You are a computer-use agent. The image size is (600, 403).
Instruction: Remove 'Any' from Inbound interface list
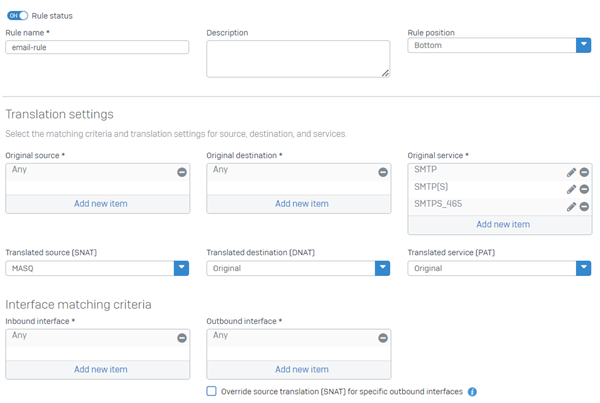pyautogui.click(x=182, y=338)
